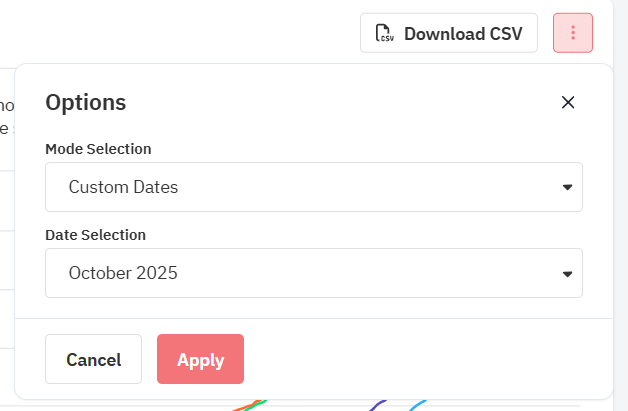Screen dimensions: 628x411
Task: Cancel the Options dialog
Action: [x=93, y=359]
